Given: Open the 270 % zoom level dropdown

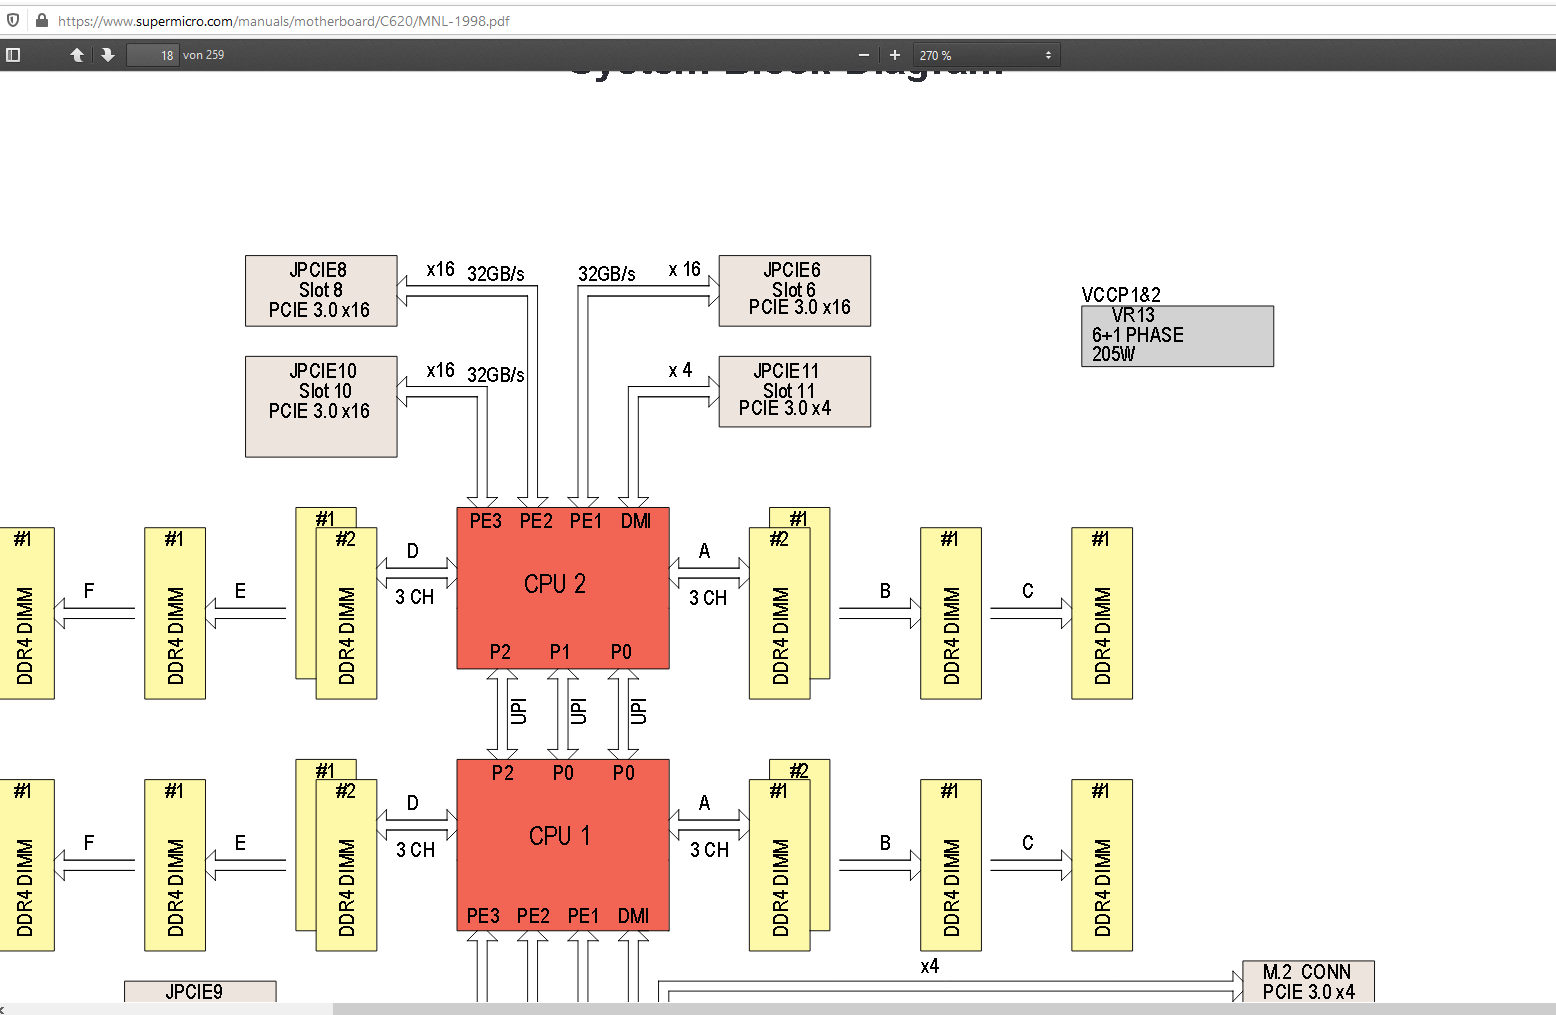Looking at the screenshot, I should pos(986,55).
